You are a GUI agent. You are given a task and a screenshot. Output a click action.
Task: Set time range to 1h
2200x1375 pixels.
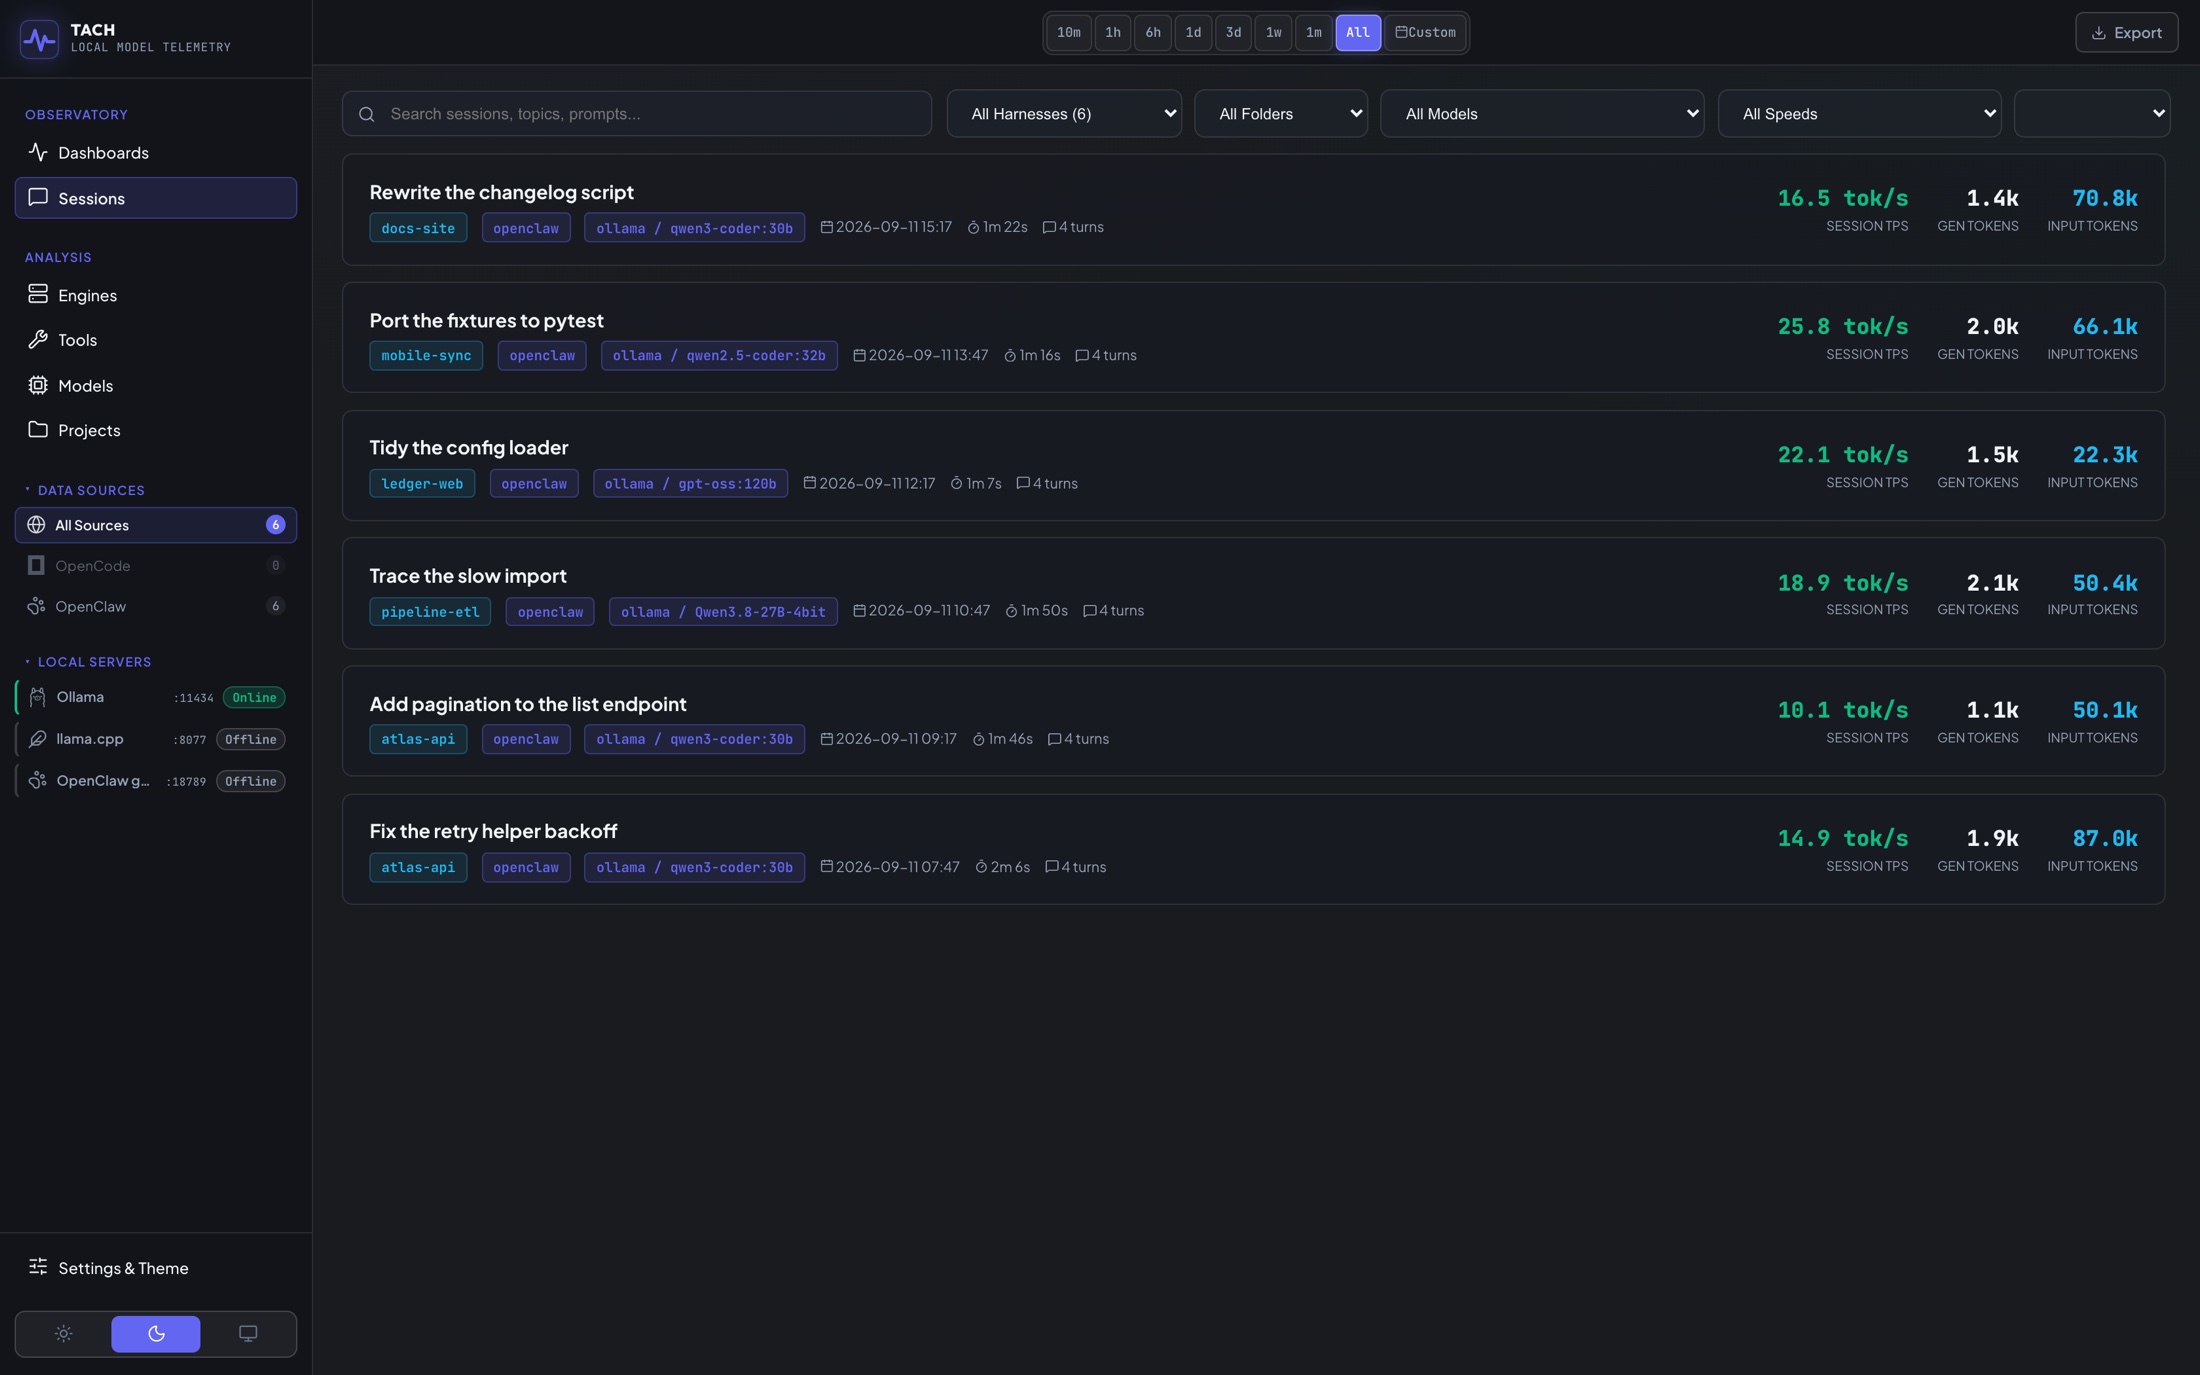tap(1113, 33)
